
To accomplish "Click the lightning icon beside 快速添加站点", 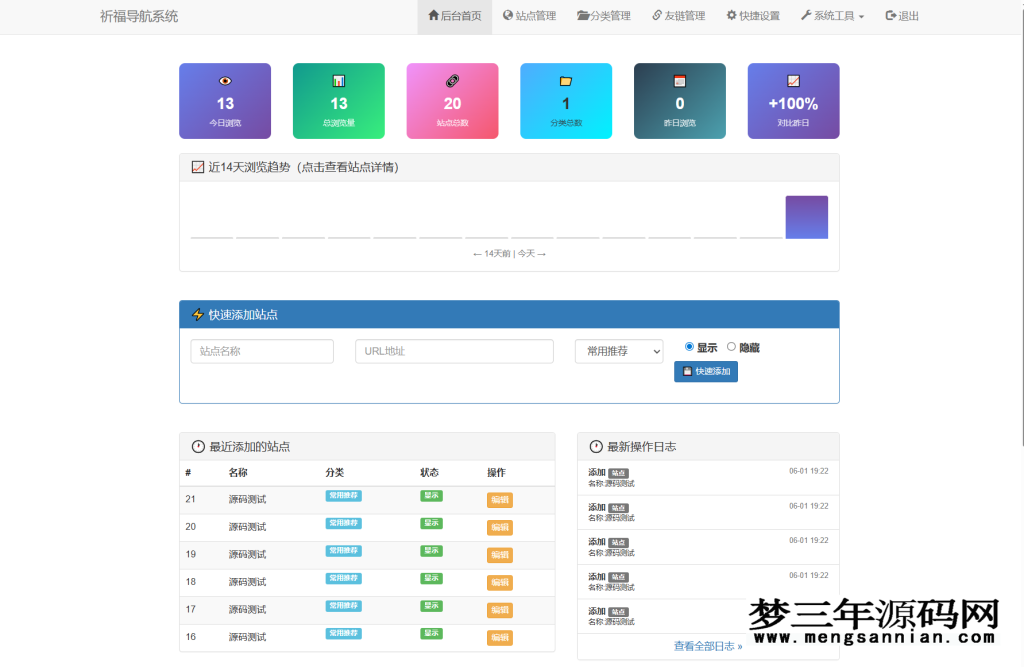I will pyautogui.click(x=198, y=315).
